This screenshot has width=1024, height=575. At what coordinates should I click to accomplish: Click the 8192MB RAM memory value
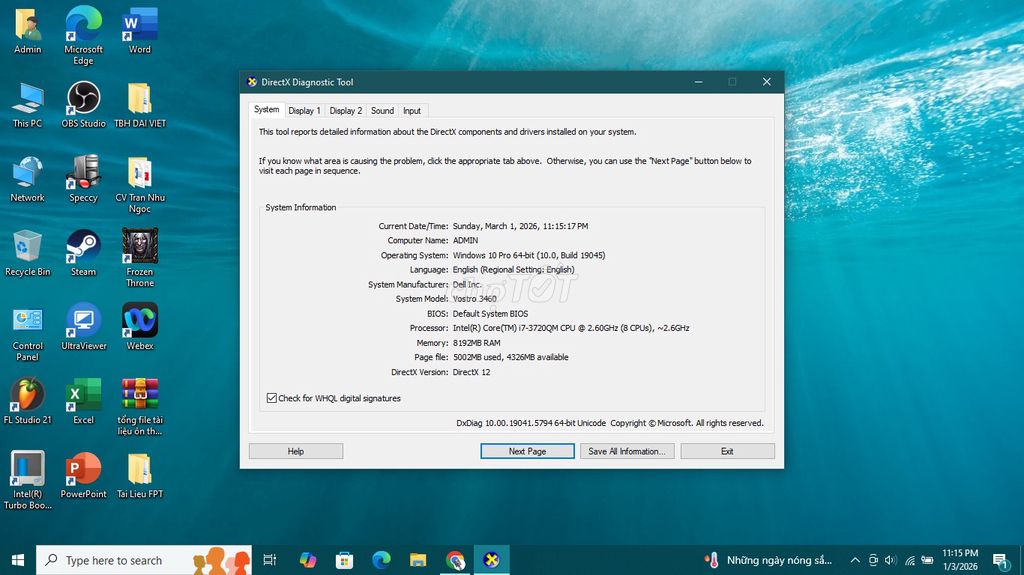477,342
